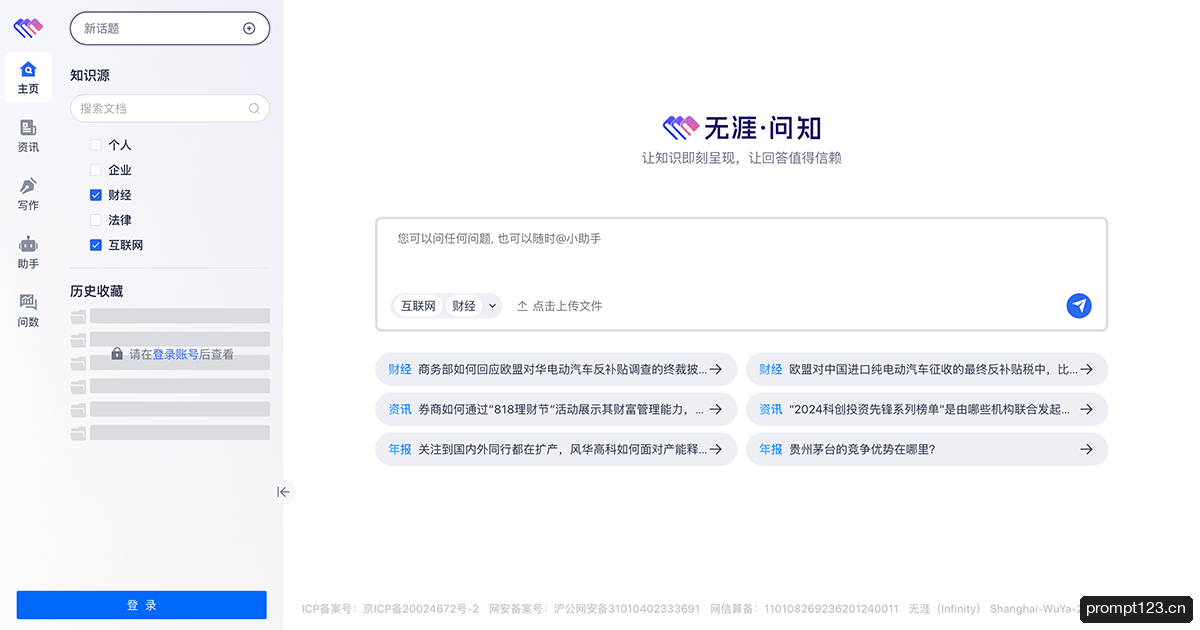This screenshot has height=630, width=1200.
Task: Click arrow on 贵州茅台 suggestion
Action: [1087, 449]
